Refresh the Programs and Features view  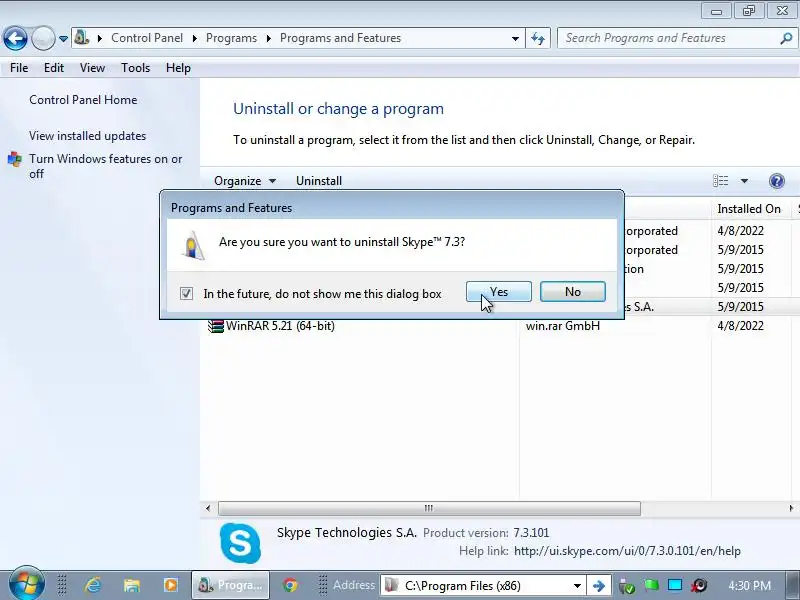pyautogui.click(x=538, y=39)
